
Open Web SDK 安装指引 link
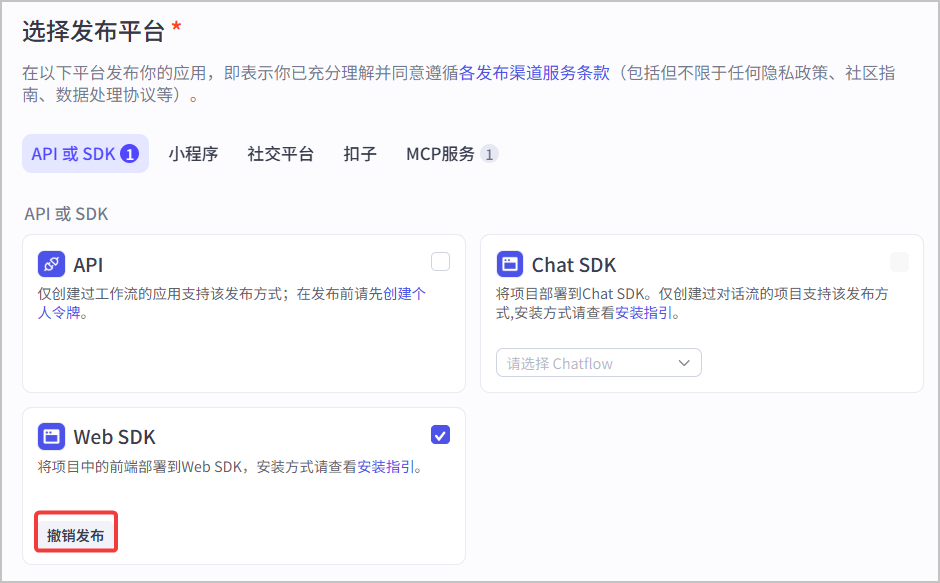(386, 467)
